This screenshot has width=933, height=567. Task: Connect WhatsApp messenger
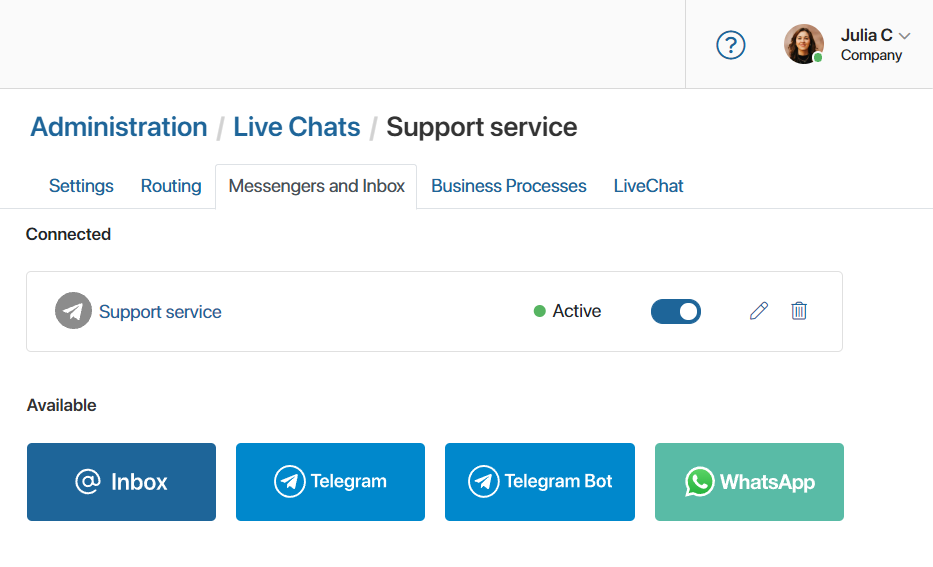pyautogui.click(x=749, y=482)
